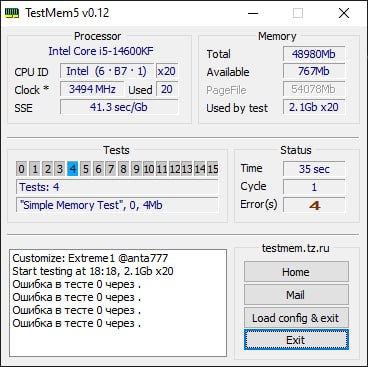The image size is (368, 367).
Task: Select test indicator box 6
Action: pos(98,169)
